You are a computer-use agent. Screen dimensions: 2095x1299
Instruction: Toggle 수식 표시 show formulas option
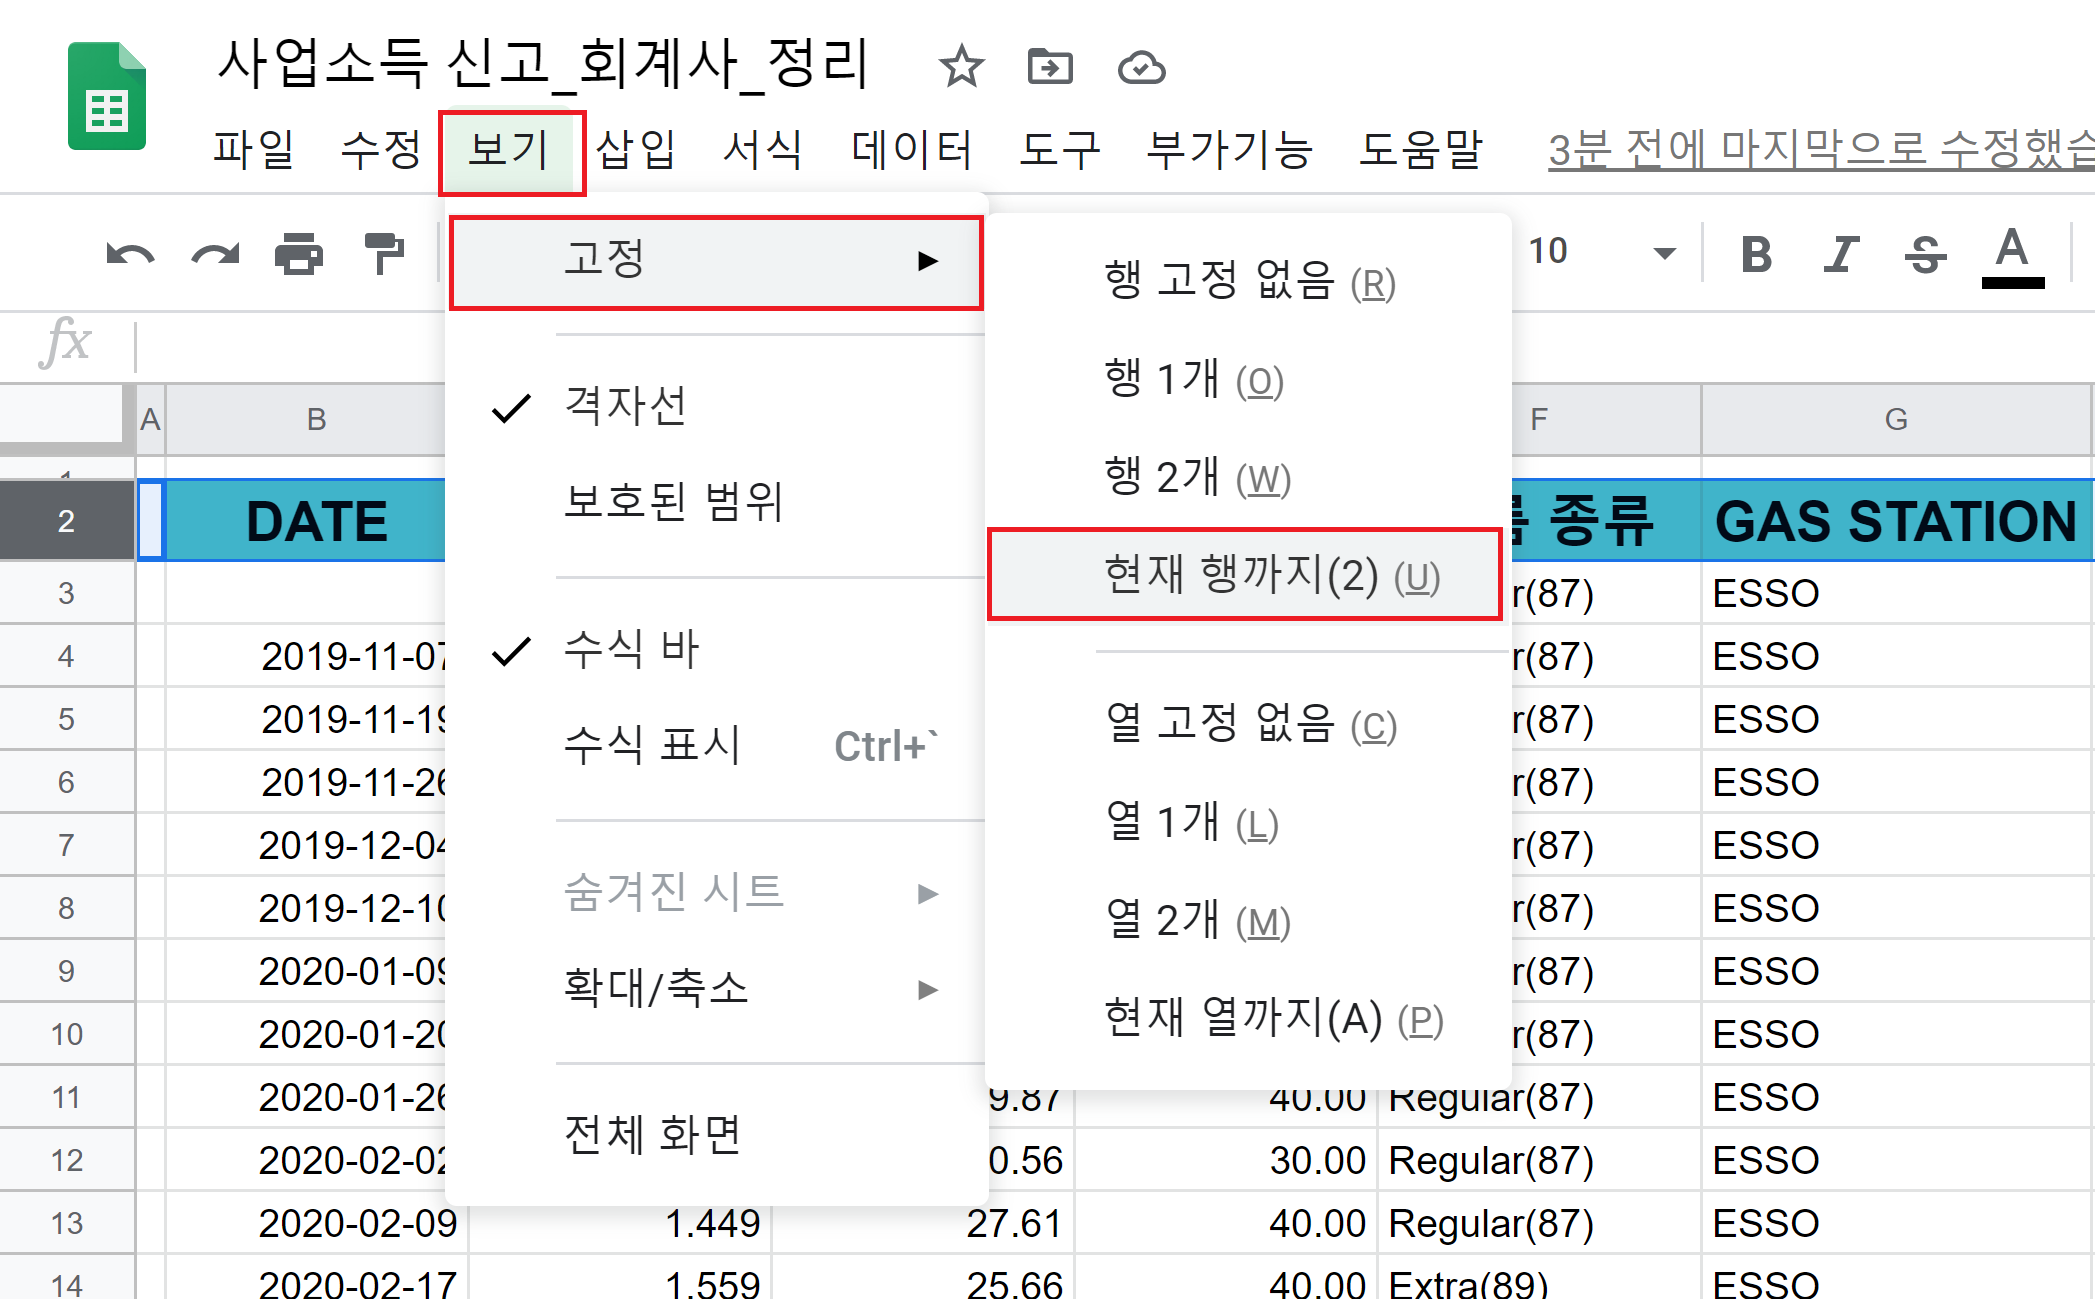pyautogui.click(x=652, y=746)
